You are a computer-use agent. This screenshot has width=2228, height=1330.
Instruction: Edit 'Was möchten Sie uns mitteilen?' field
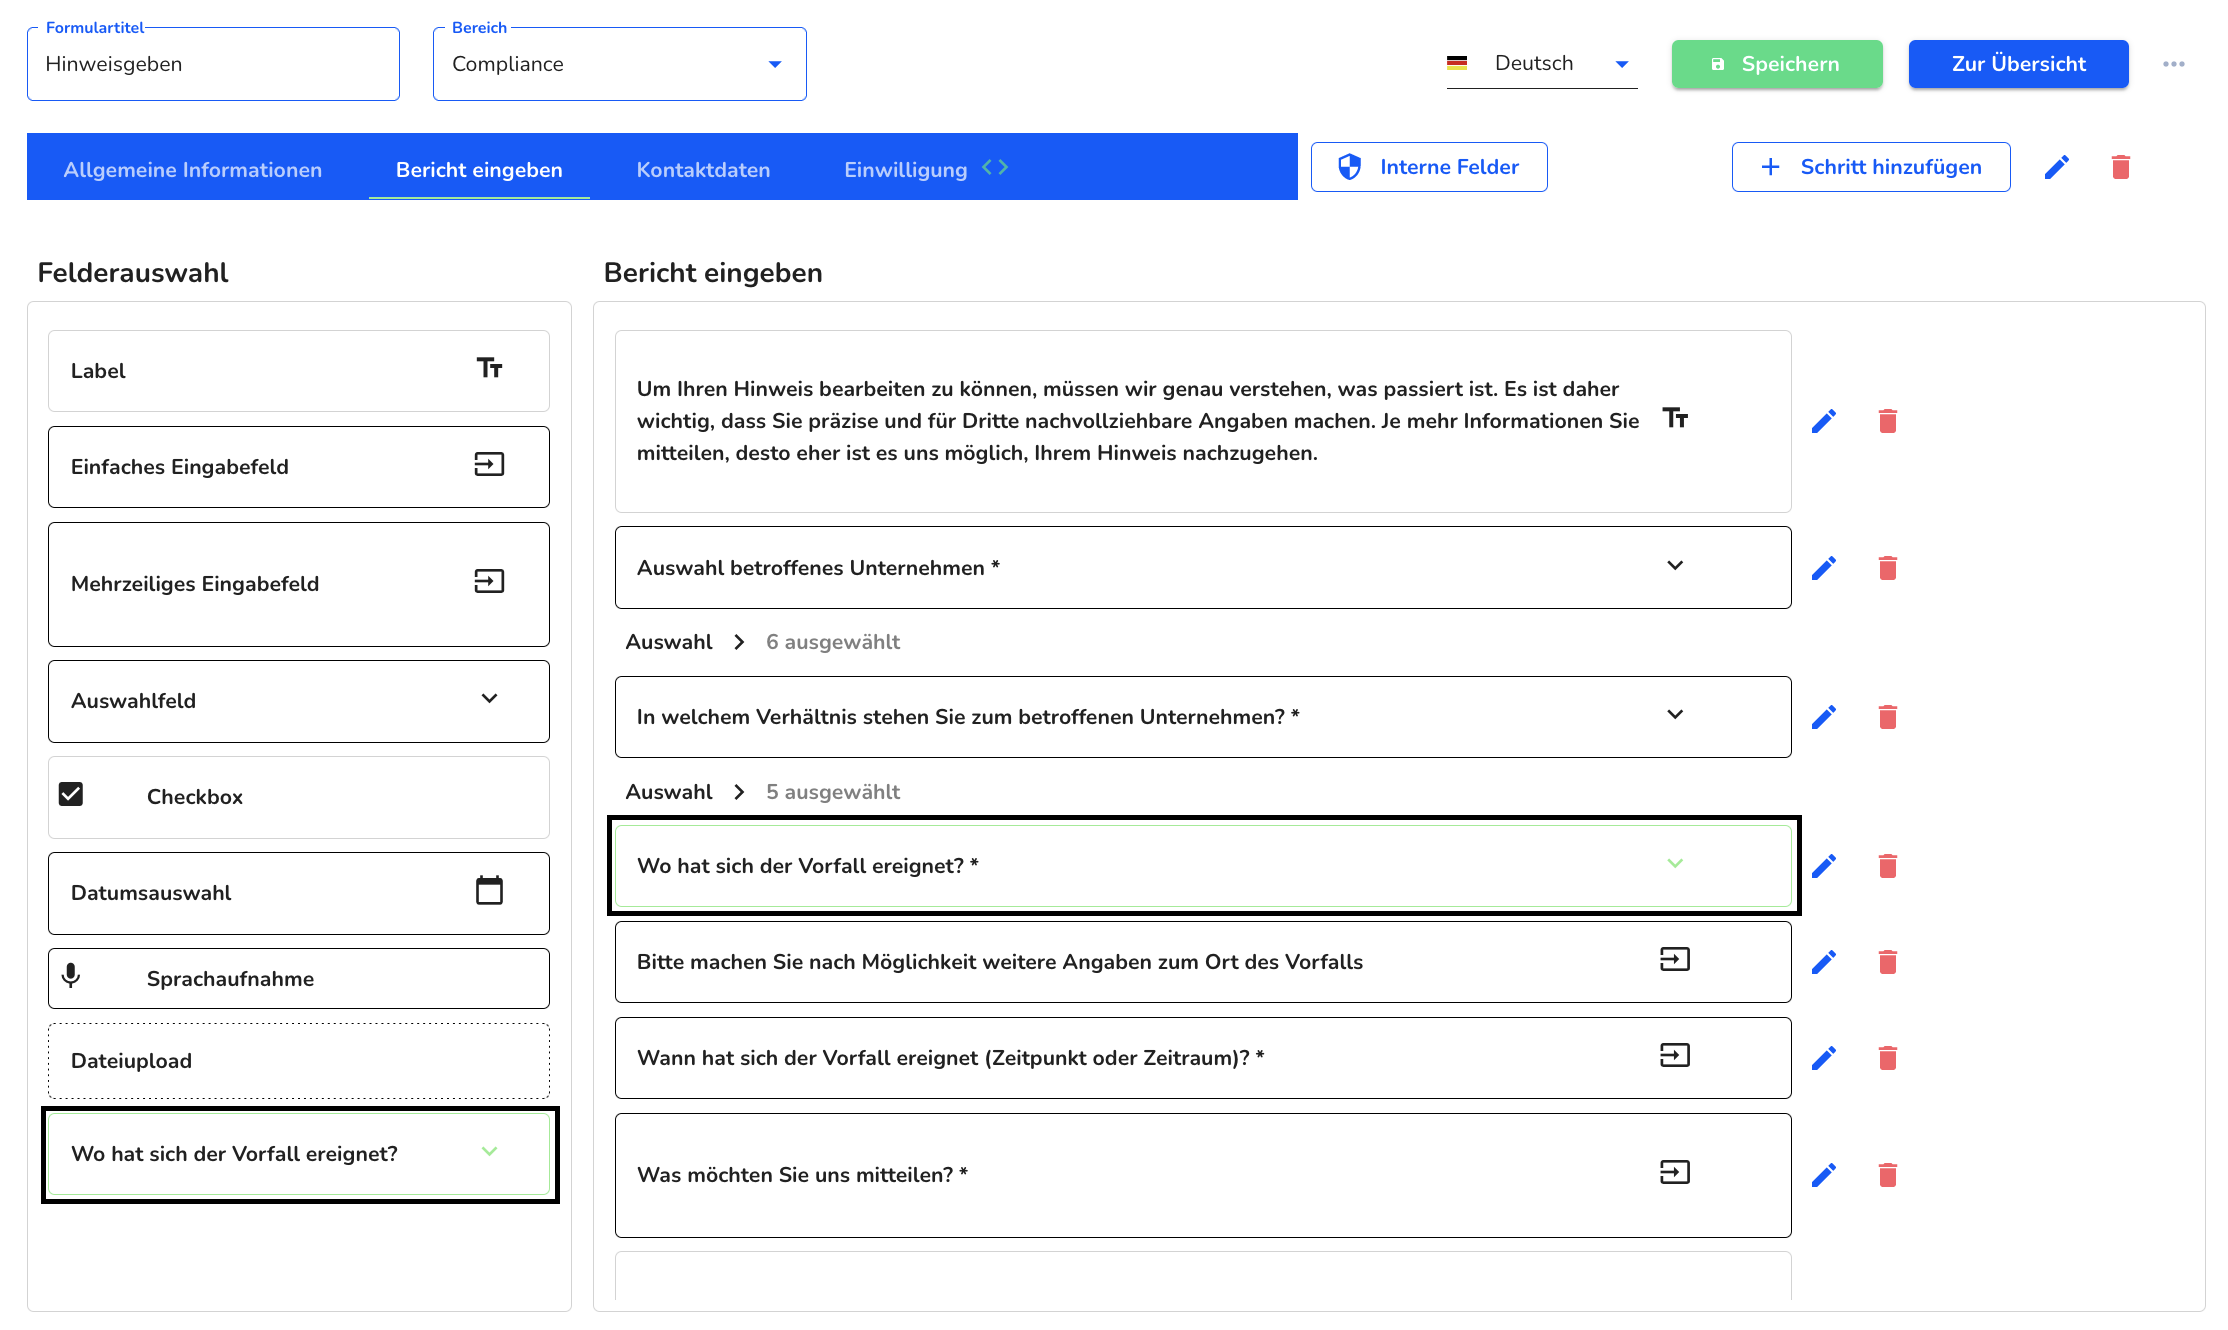tap(1824, 1175)
